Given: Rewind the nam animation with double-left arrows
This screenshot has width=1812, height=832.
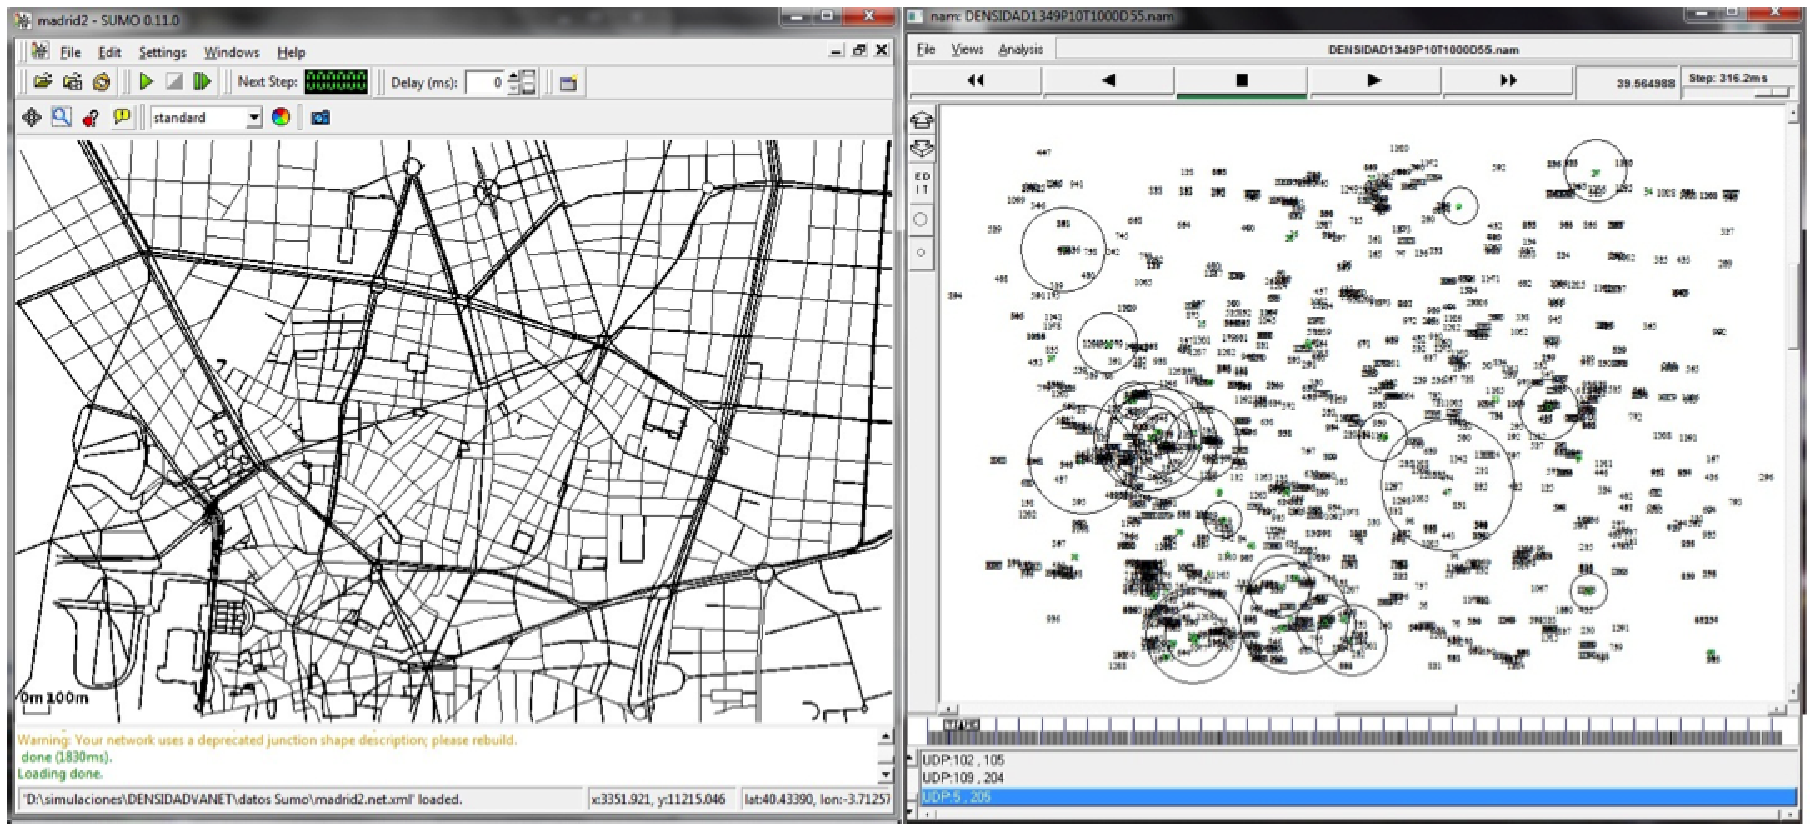Looking at the screenshot, I should pos(975,80).
